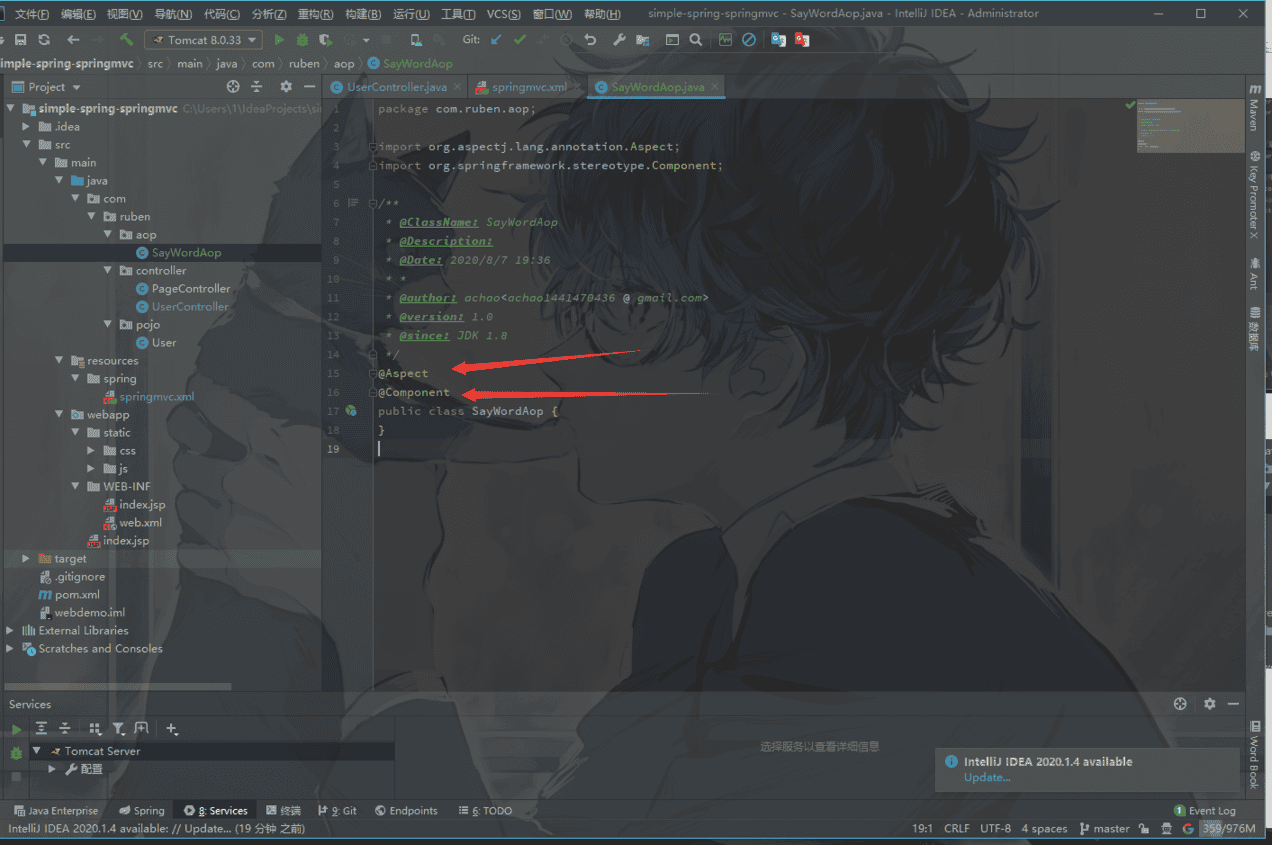Click the master git branch in status bar

tap(1110, 829)
